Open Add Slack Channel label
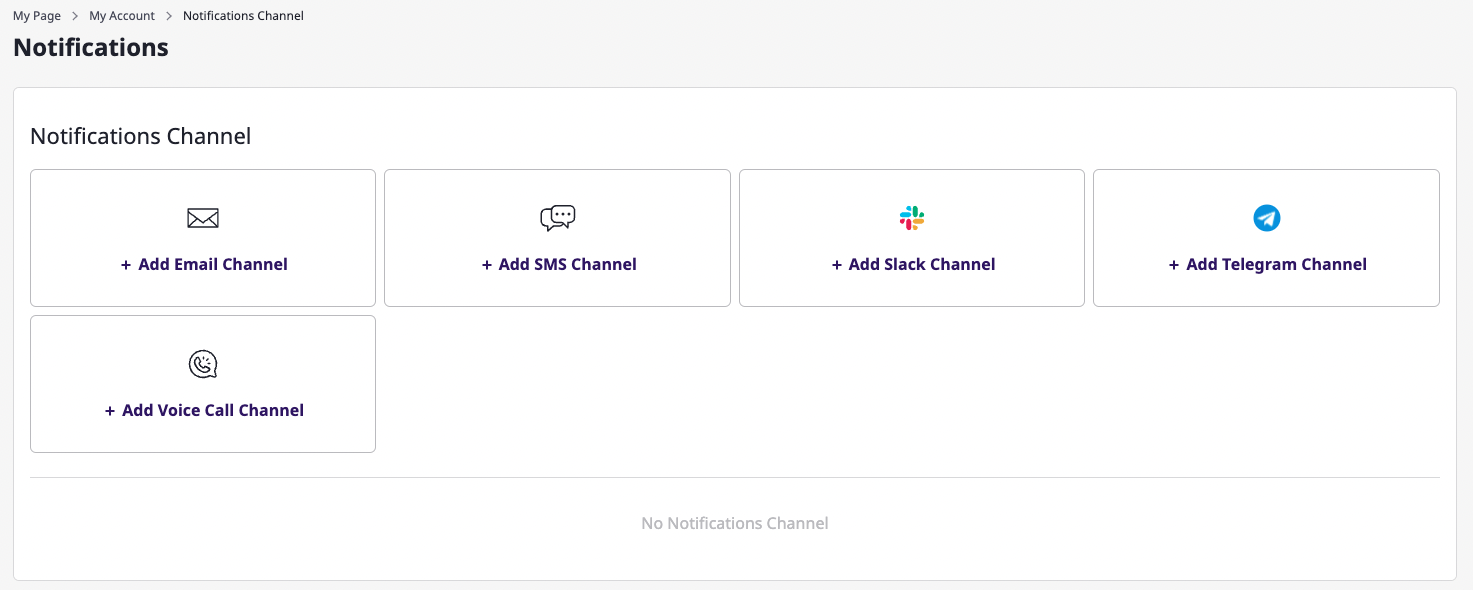Image resolution: width=1473 pixels, height=590 pixels. 922,265
